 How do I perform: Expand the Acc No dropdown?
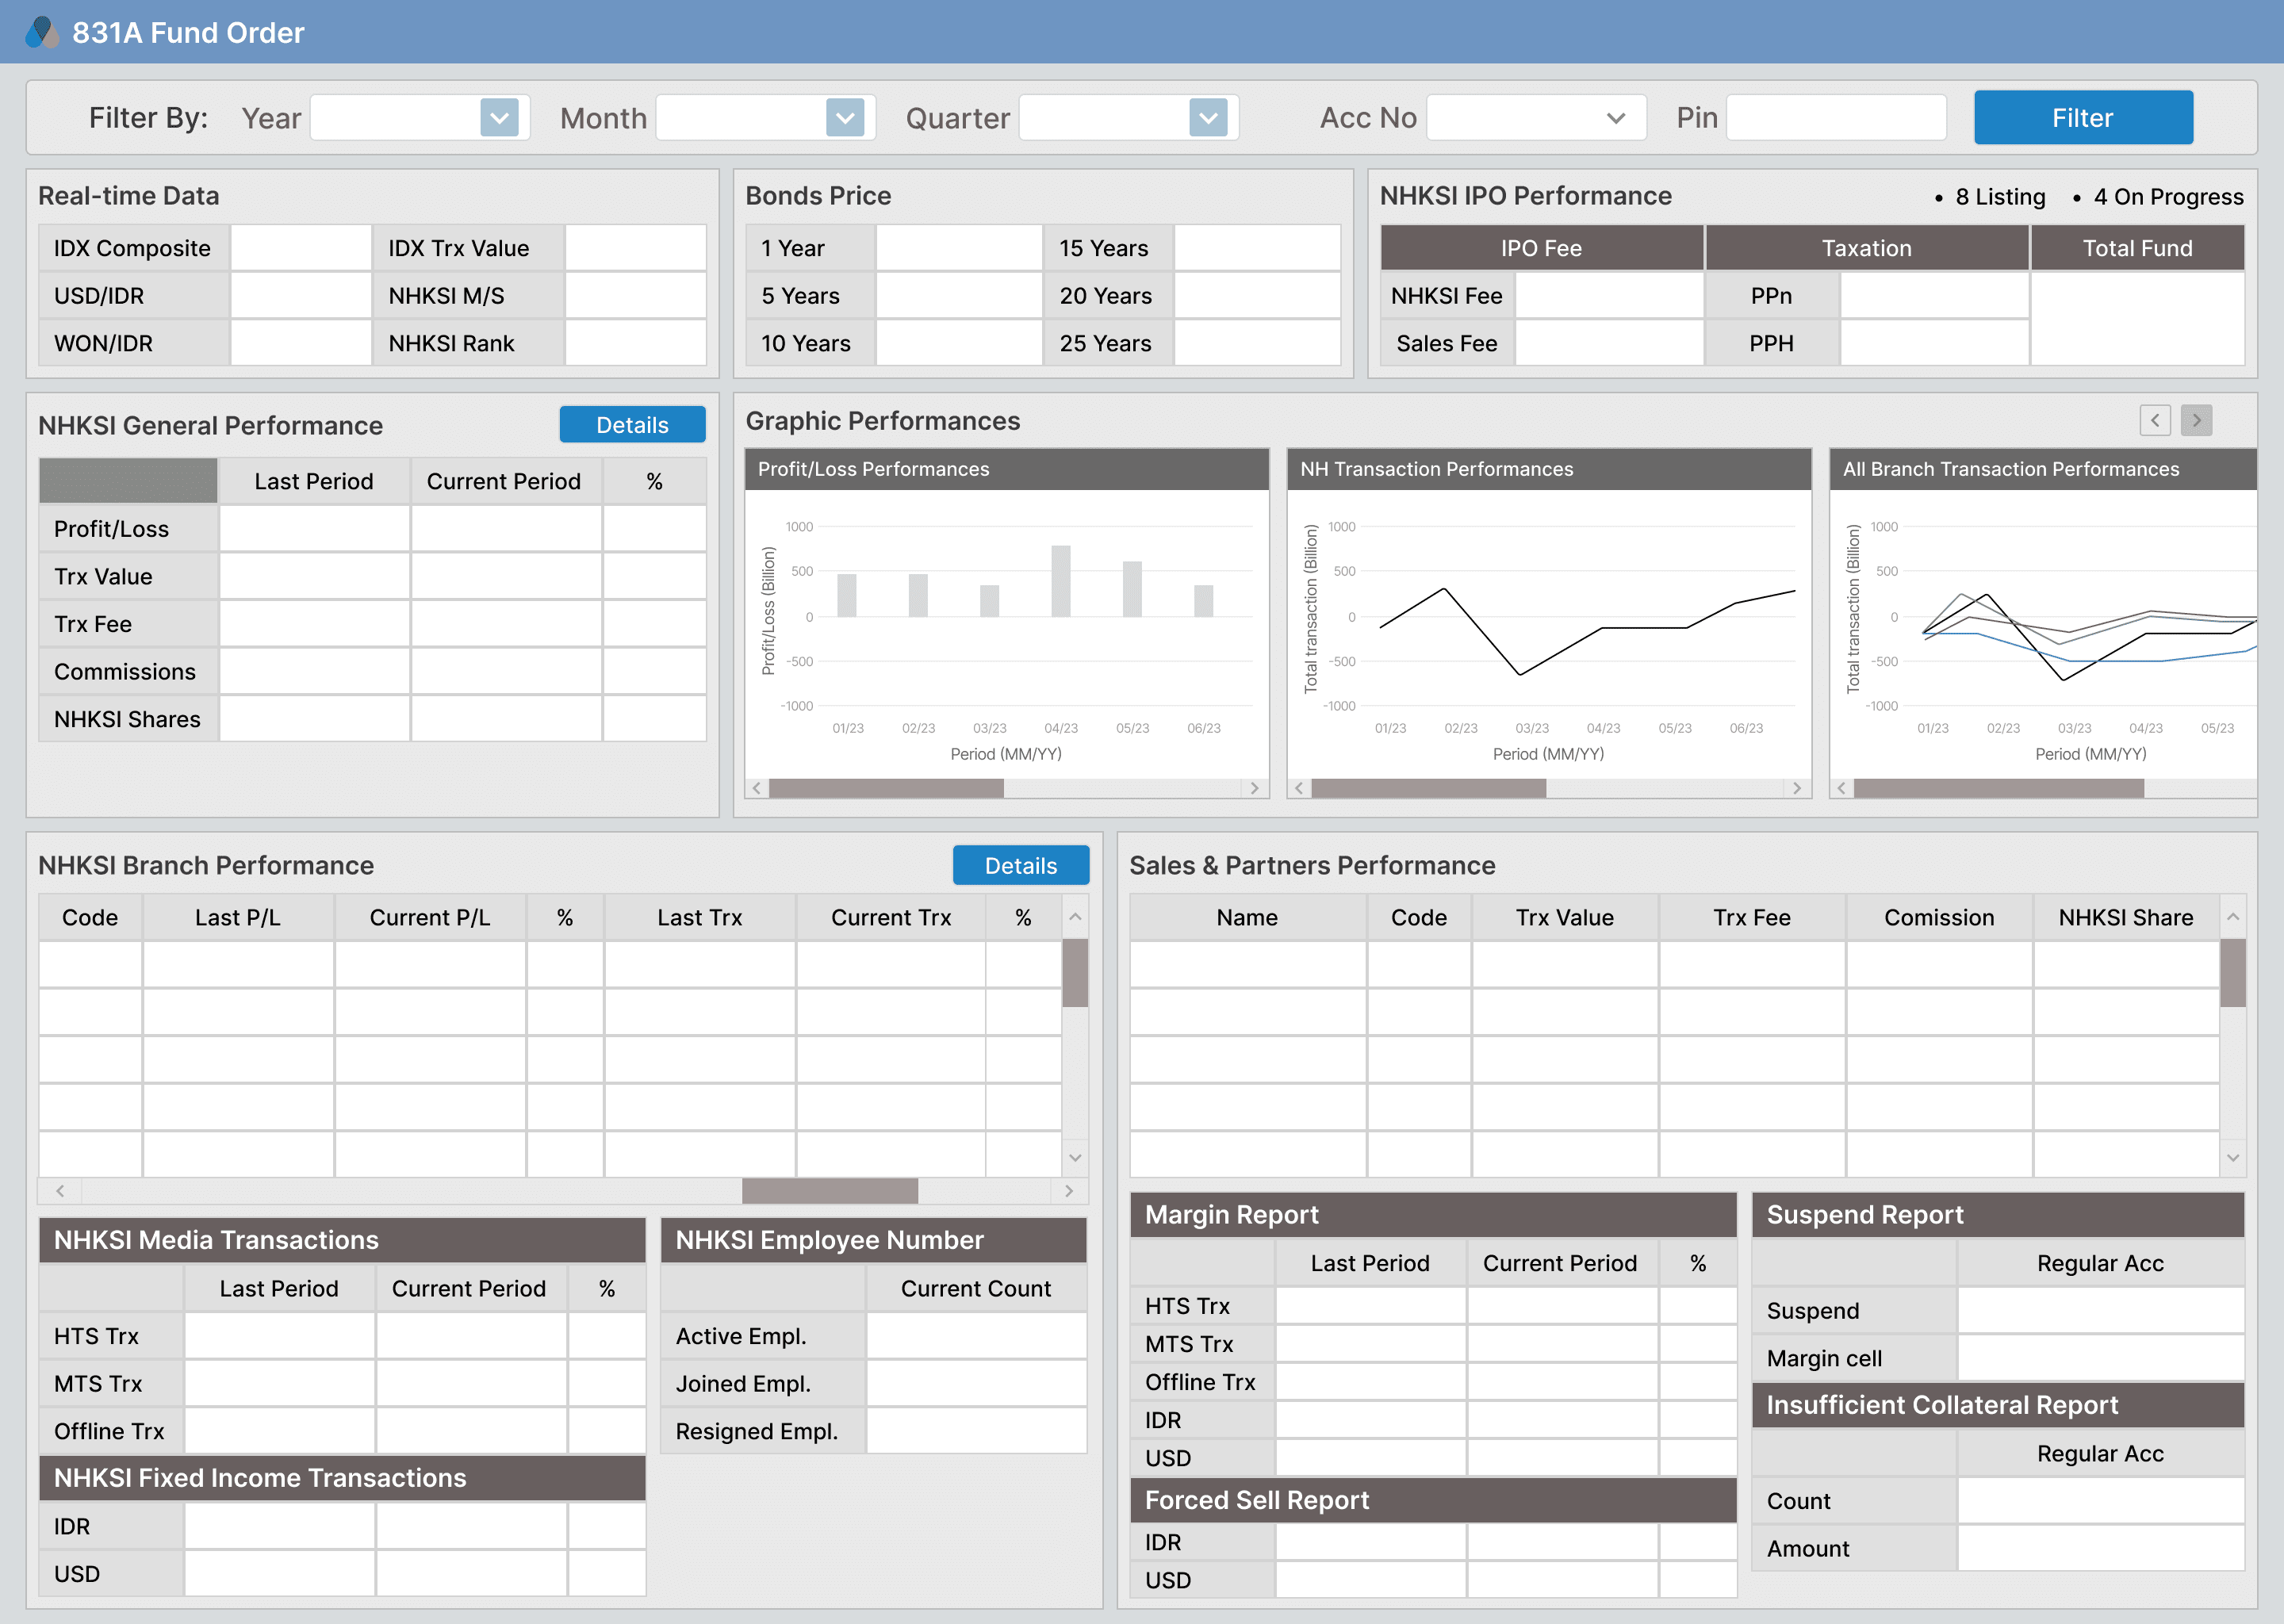(1615, 118)
